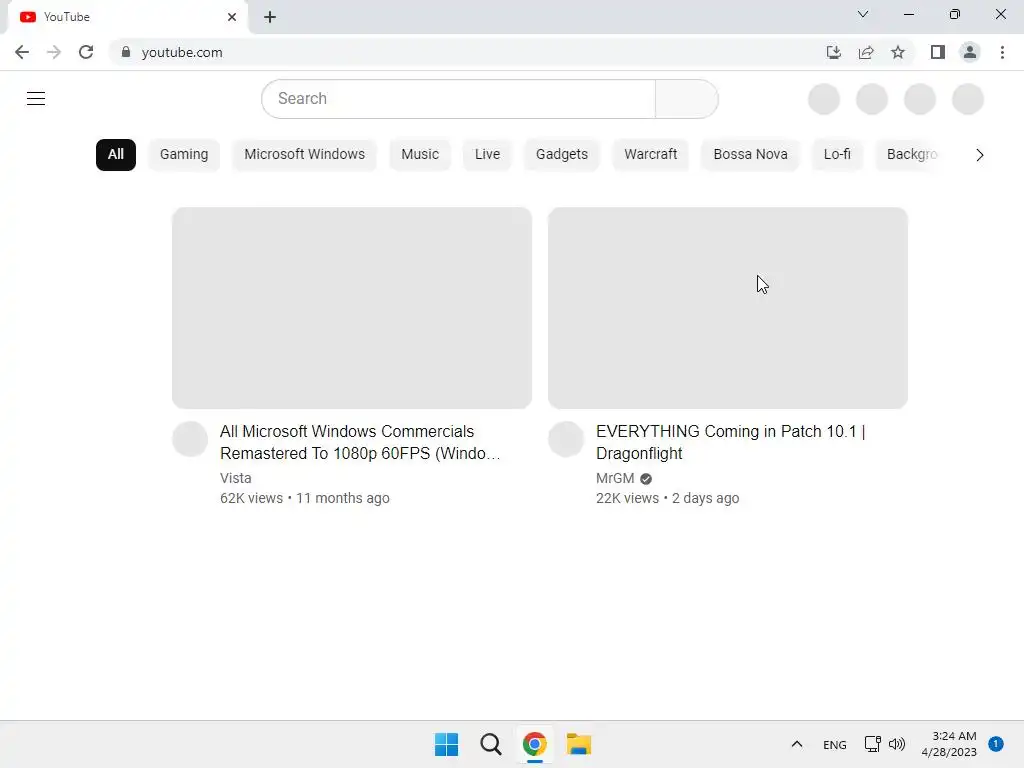
Task: Select the Music filter chip
Action: pyautogui.click(x=420, y=155)
